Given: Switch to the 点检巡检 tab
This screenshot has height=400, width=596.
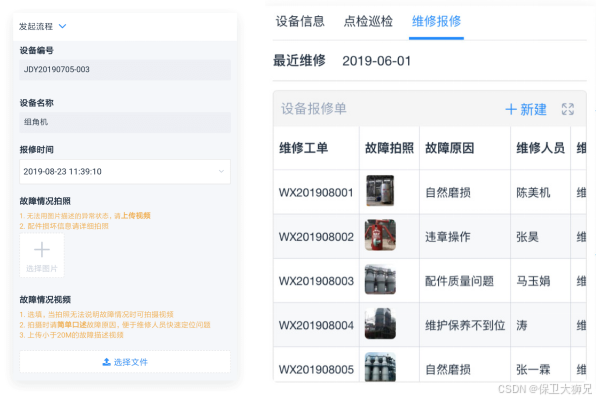Looking at the screenshot, I should pyautogui.click(x=368, y=21).
